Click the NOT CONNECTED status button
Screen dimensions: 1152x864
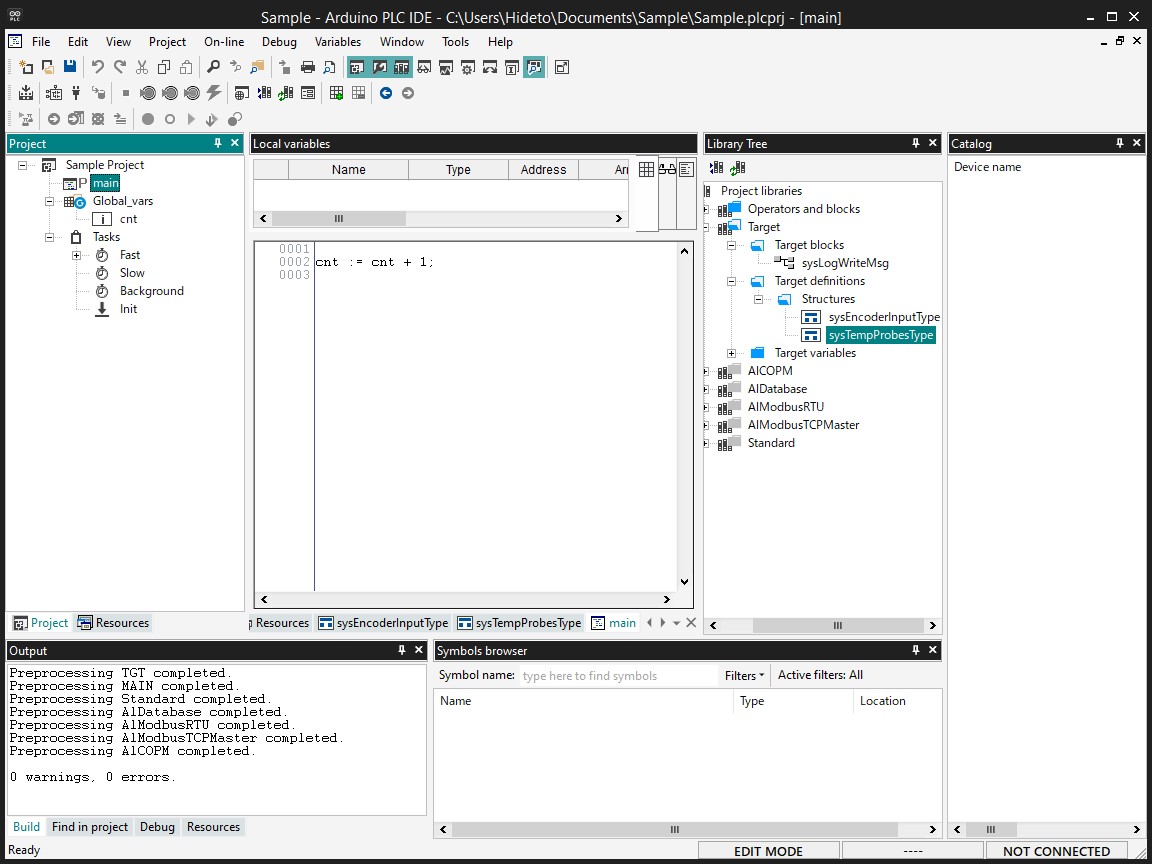(x=1056, y=850)
